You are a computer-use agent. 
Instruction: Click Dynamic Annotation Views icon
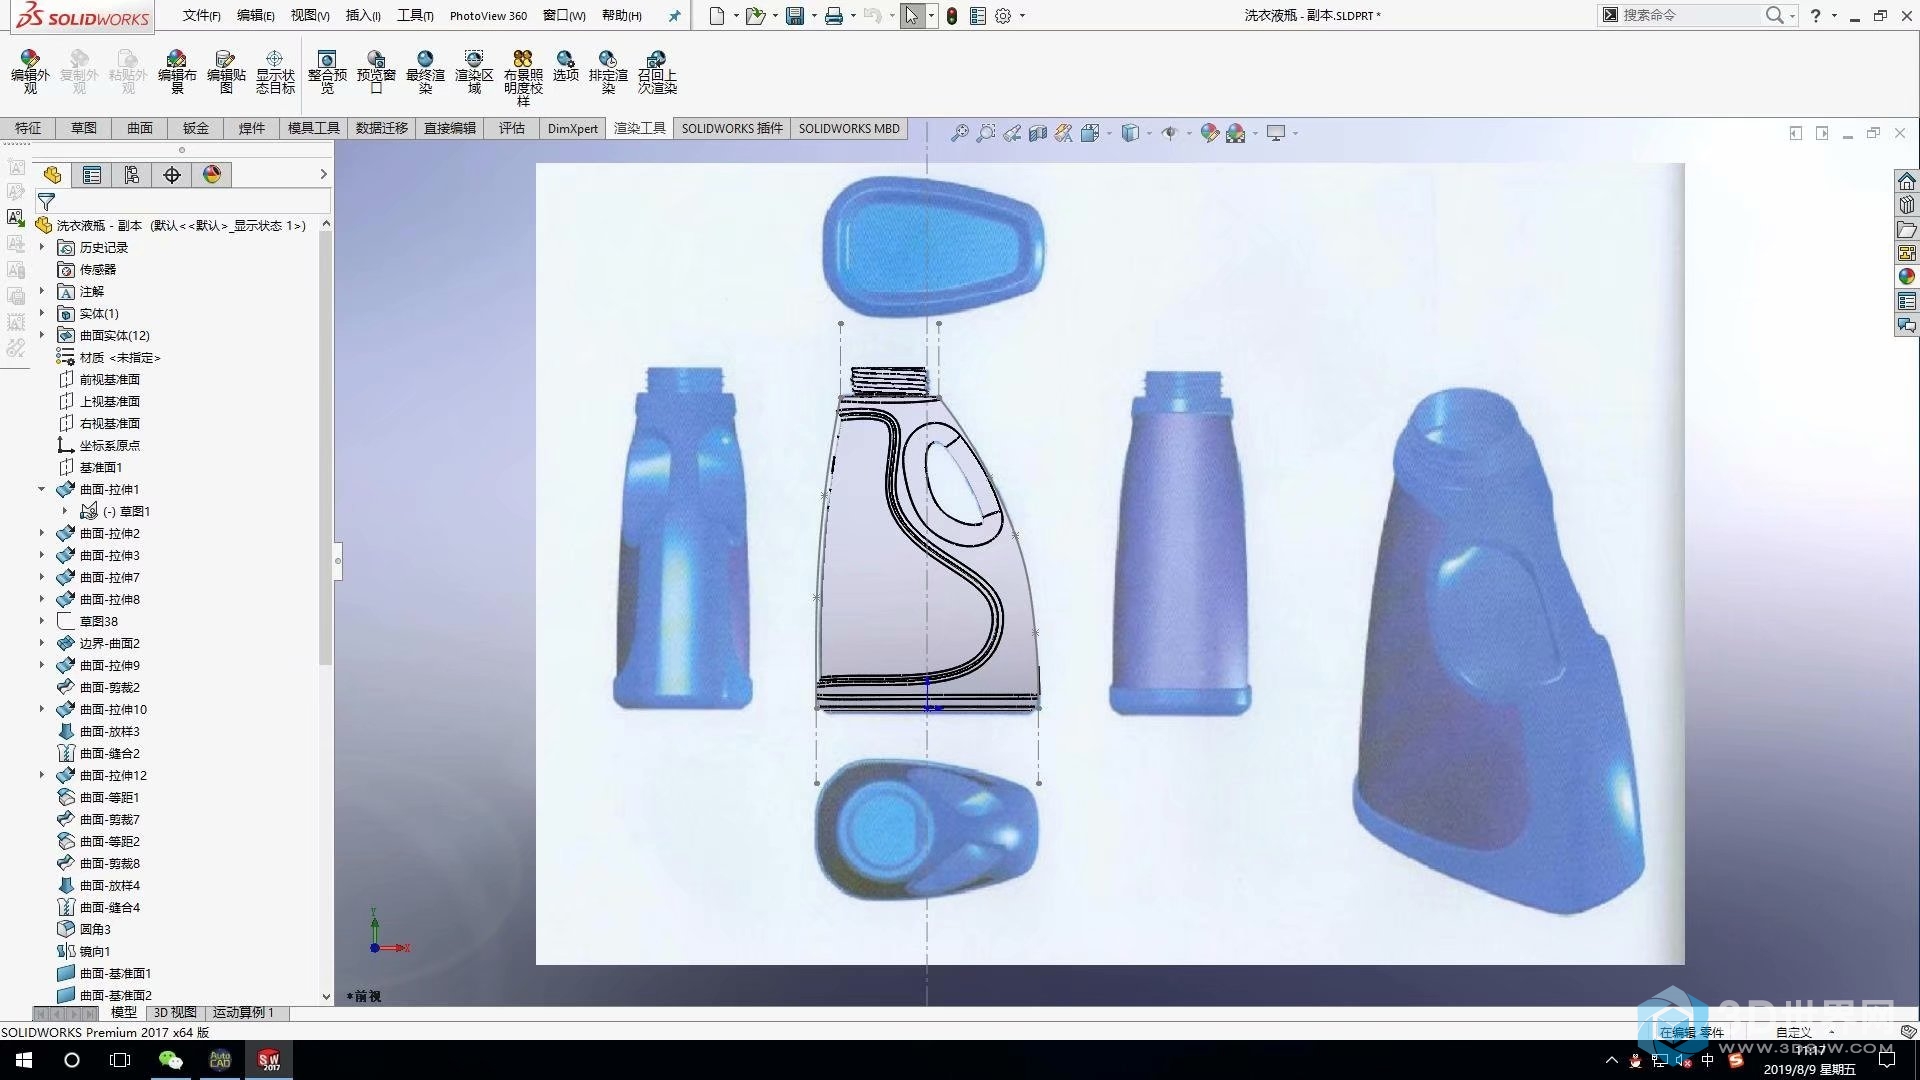click(x=1064, y=133)
